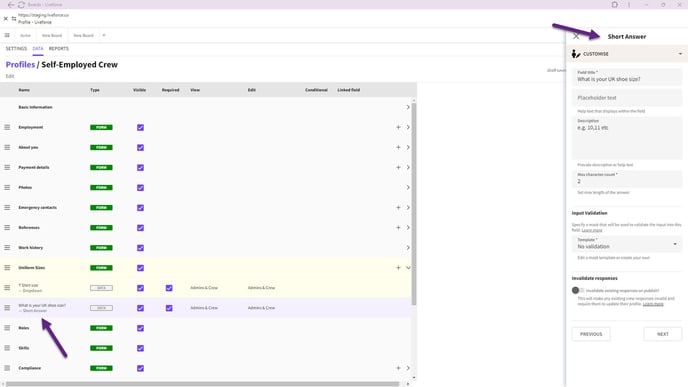Click the Next button
This screenshot has width=688, height=387.
[x=663, y=334]
